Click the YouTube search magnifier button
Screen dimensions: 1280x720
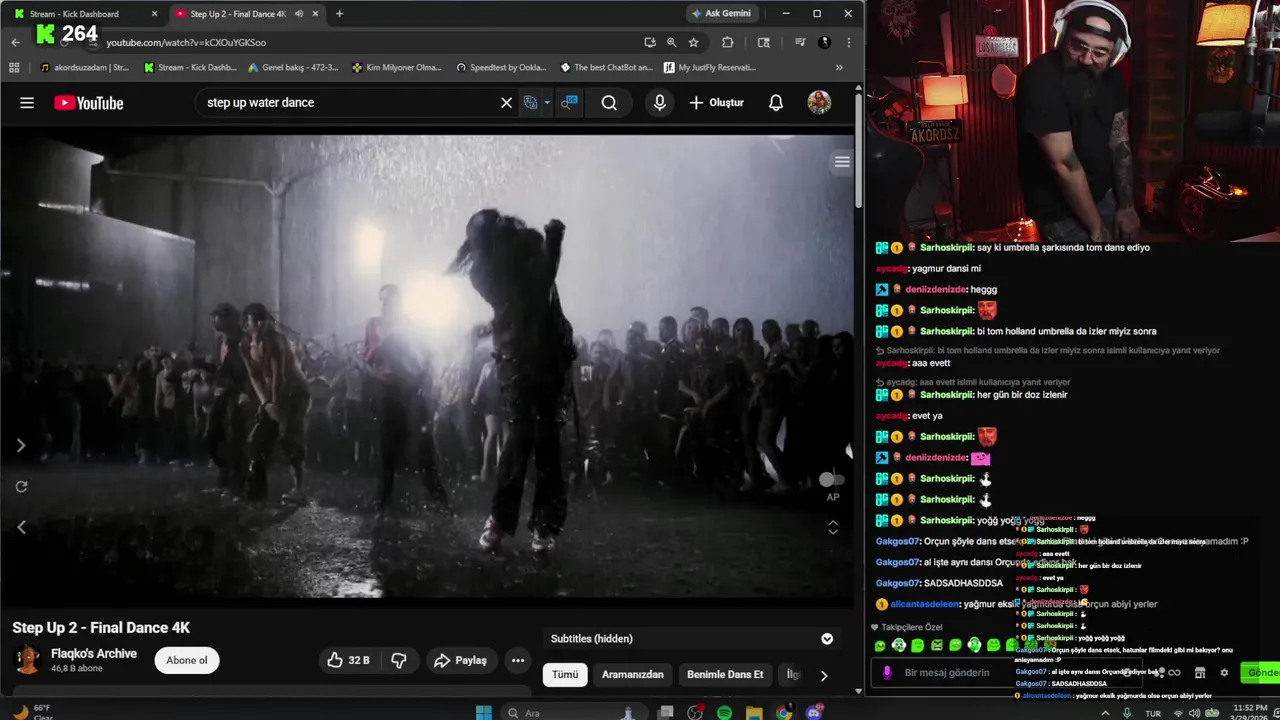(609, 103)
